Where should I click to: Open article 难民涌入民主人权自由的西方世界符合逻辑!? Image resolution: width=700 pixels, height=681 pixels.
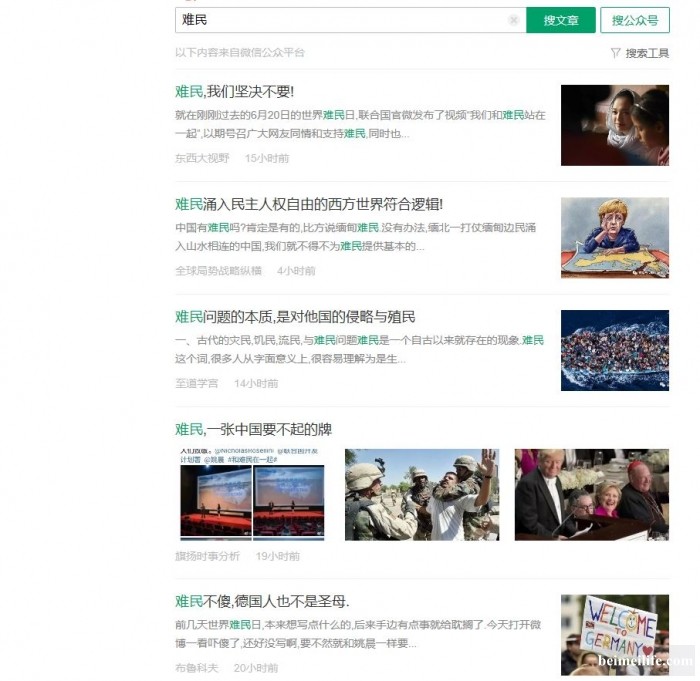pos(309,204)
